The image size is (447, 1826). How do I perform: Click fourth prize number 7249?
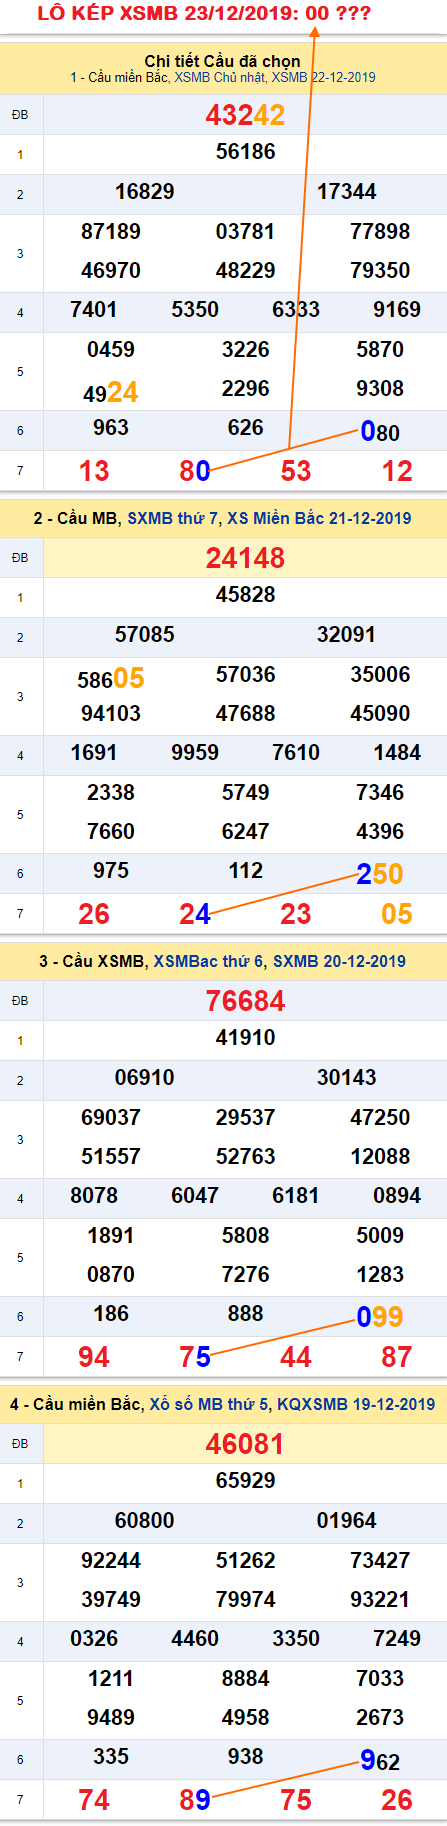coord(397,1639)
